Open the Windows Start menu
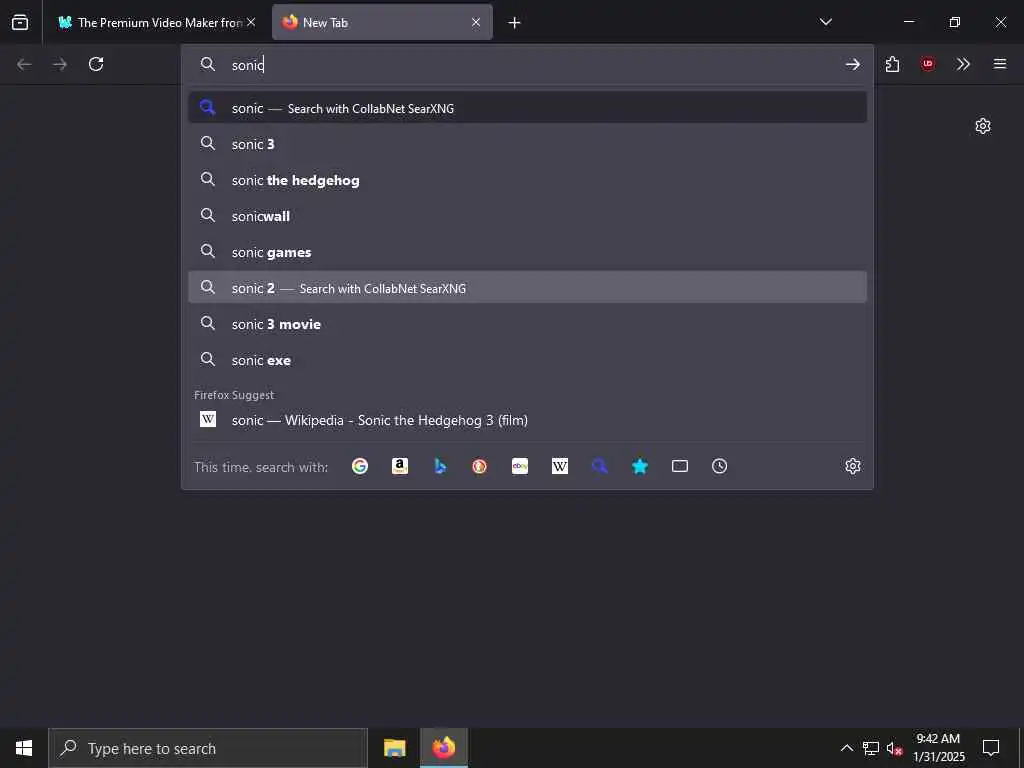Image resolution: width=1024 pixels, height=768 pixels. (x=24, y=748)
